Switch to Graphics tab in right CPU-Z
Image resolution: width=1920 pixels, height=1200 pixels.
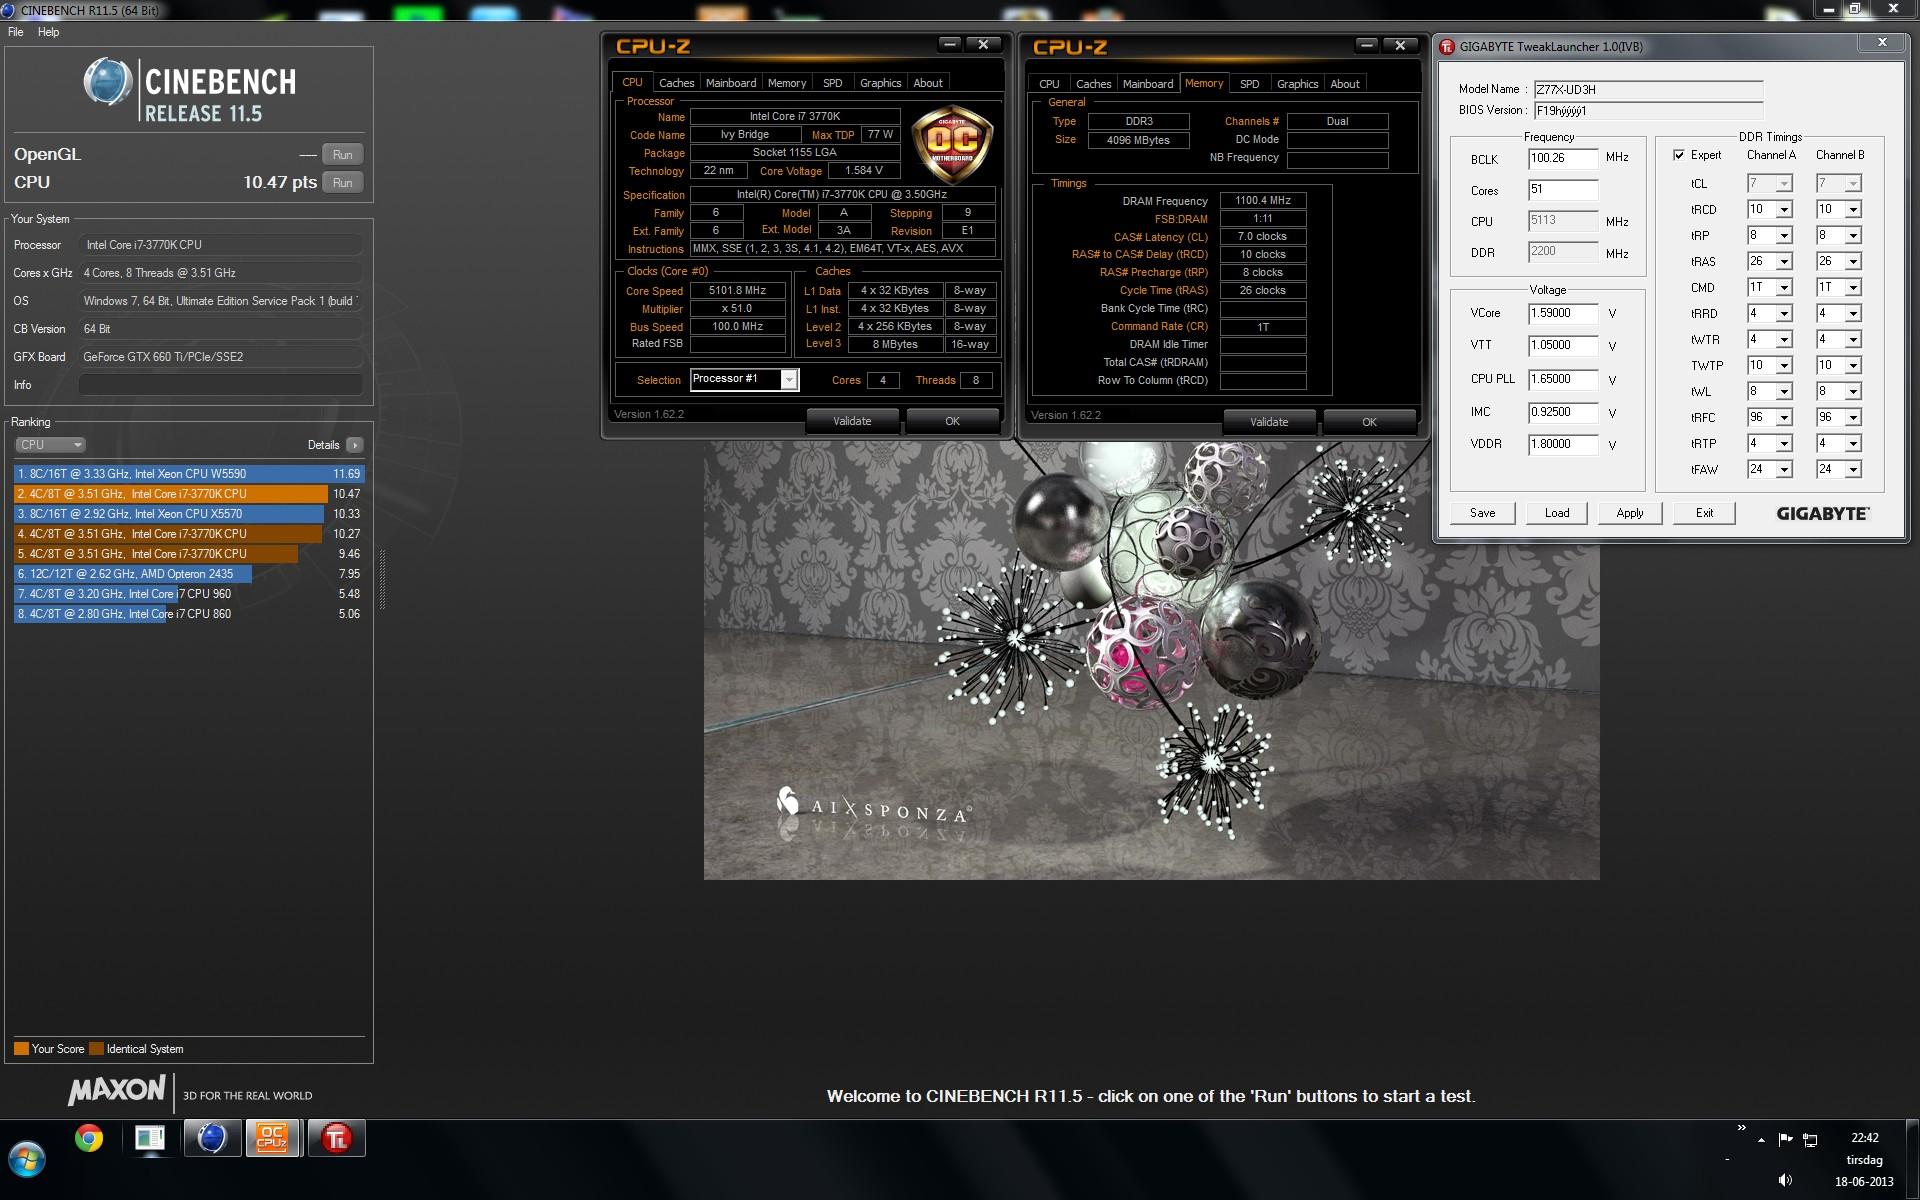[x=1298, y=84]
